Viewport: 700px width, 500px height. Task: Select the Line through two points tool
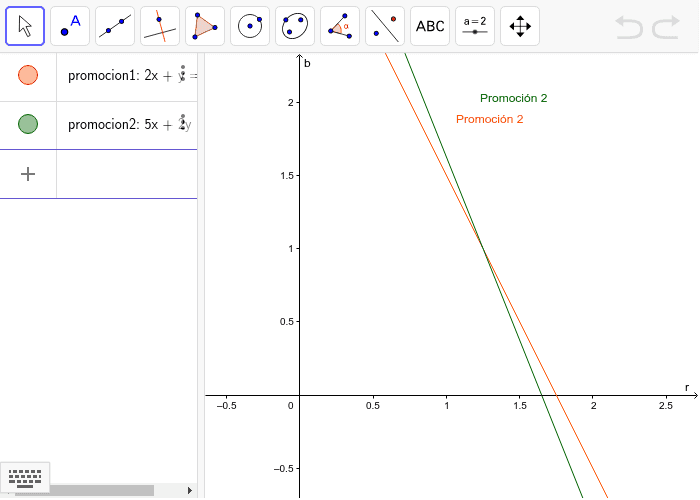click(115, 26)
